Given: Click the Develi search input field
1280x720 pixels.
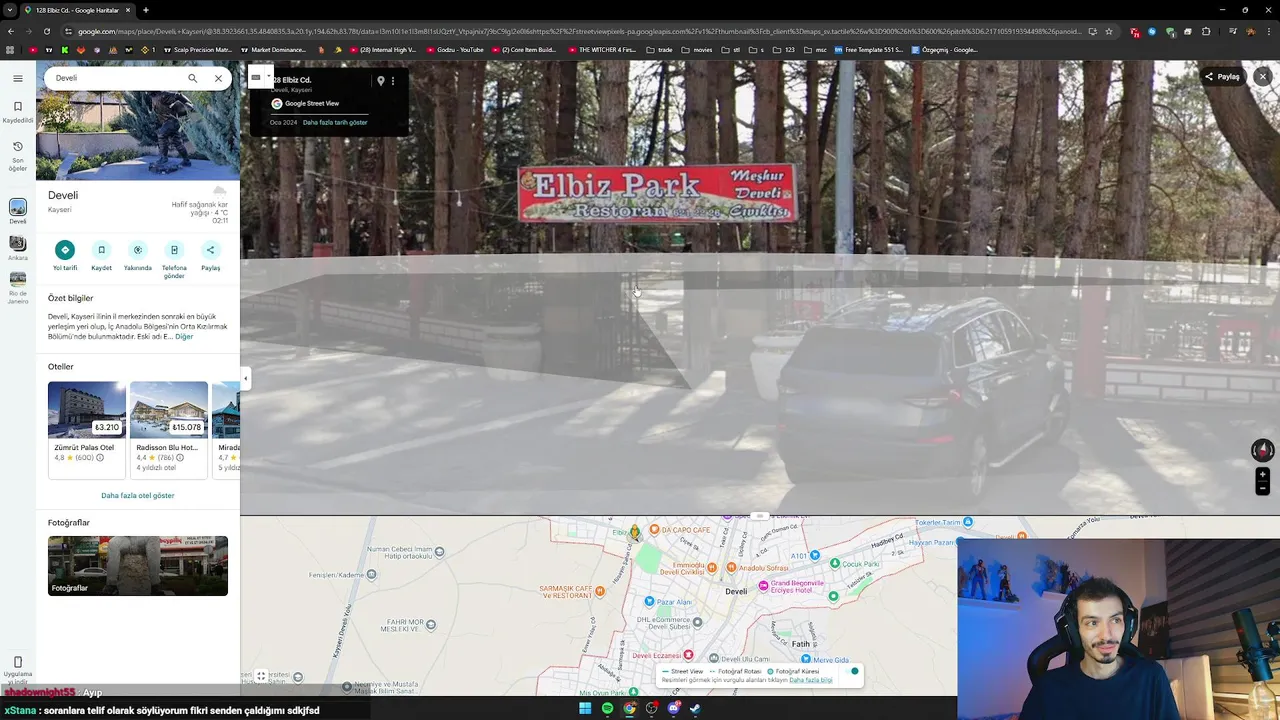Looking at the screenshot, I should [x=115, y=78].
